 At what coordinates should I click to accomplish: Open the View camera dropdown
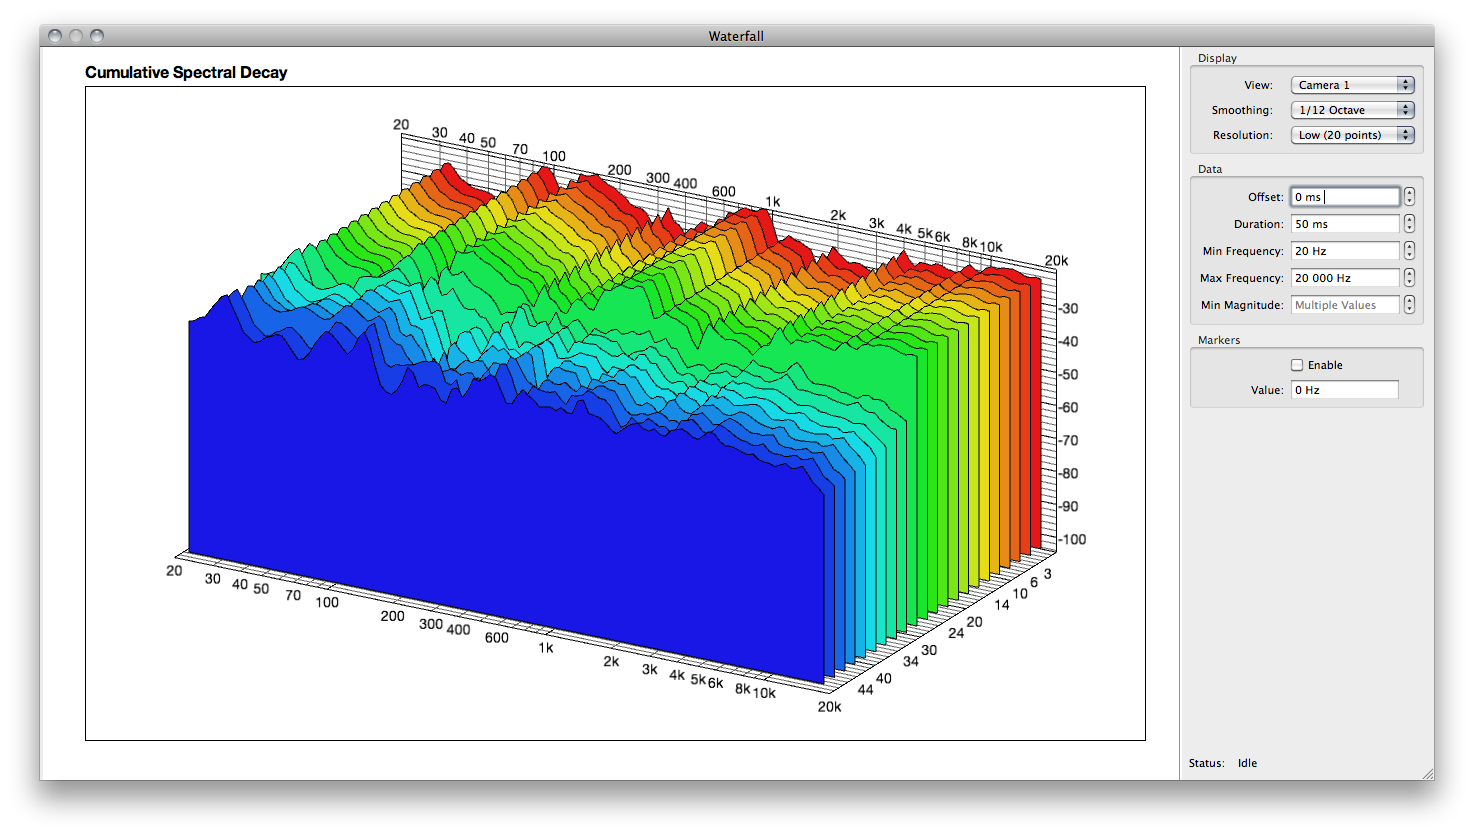click(1352, 85)
